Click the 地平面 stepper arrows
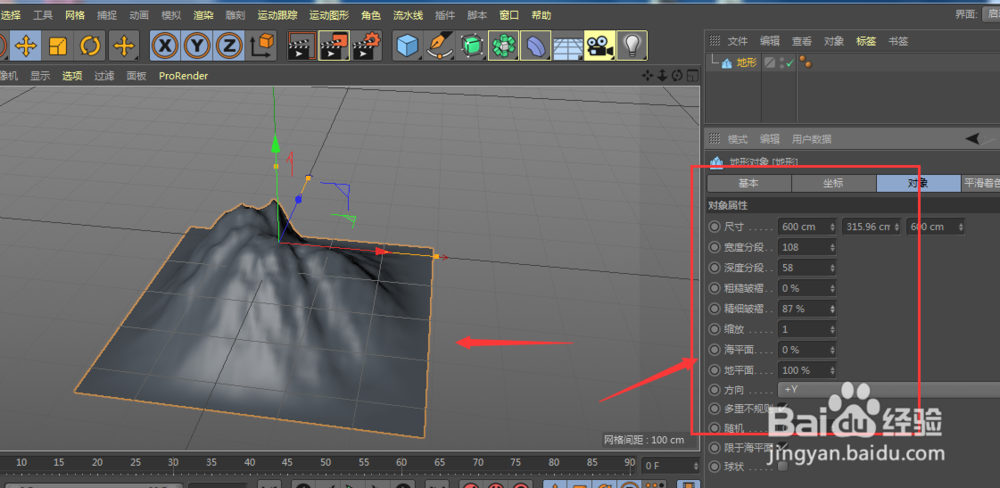The height and width of the screenshot is (488, 1000). [832, 370]
